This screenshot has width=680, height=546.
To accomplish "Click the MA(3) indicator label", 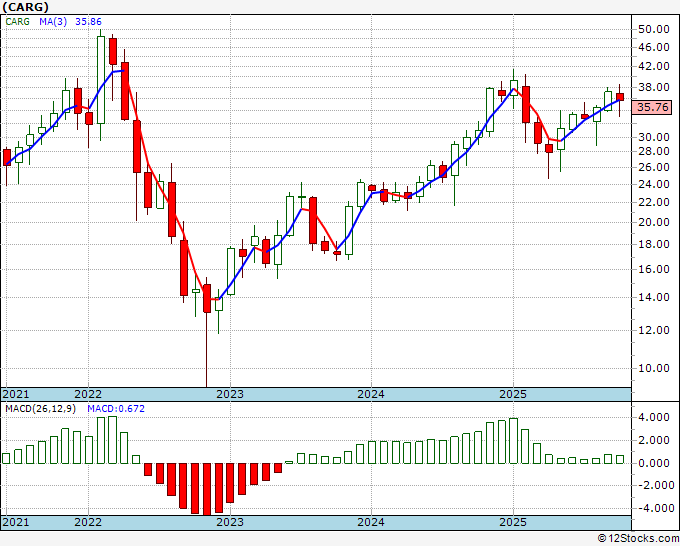I will 53,22.
